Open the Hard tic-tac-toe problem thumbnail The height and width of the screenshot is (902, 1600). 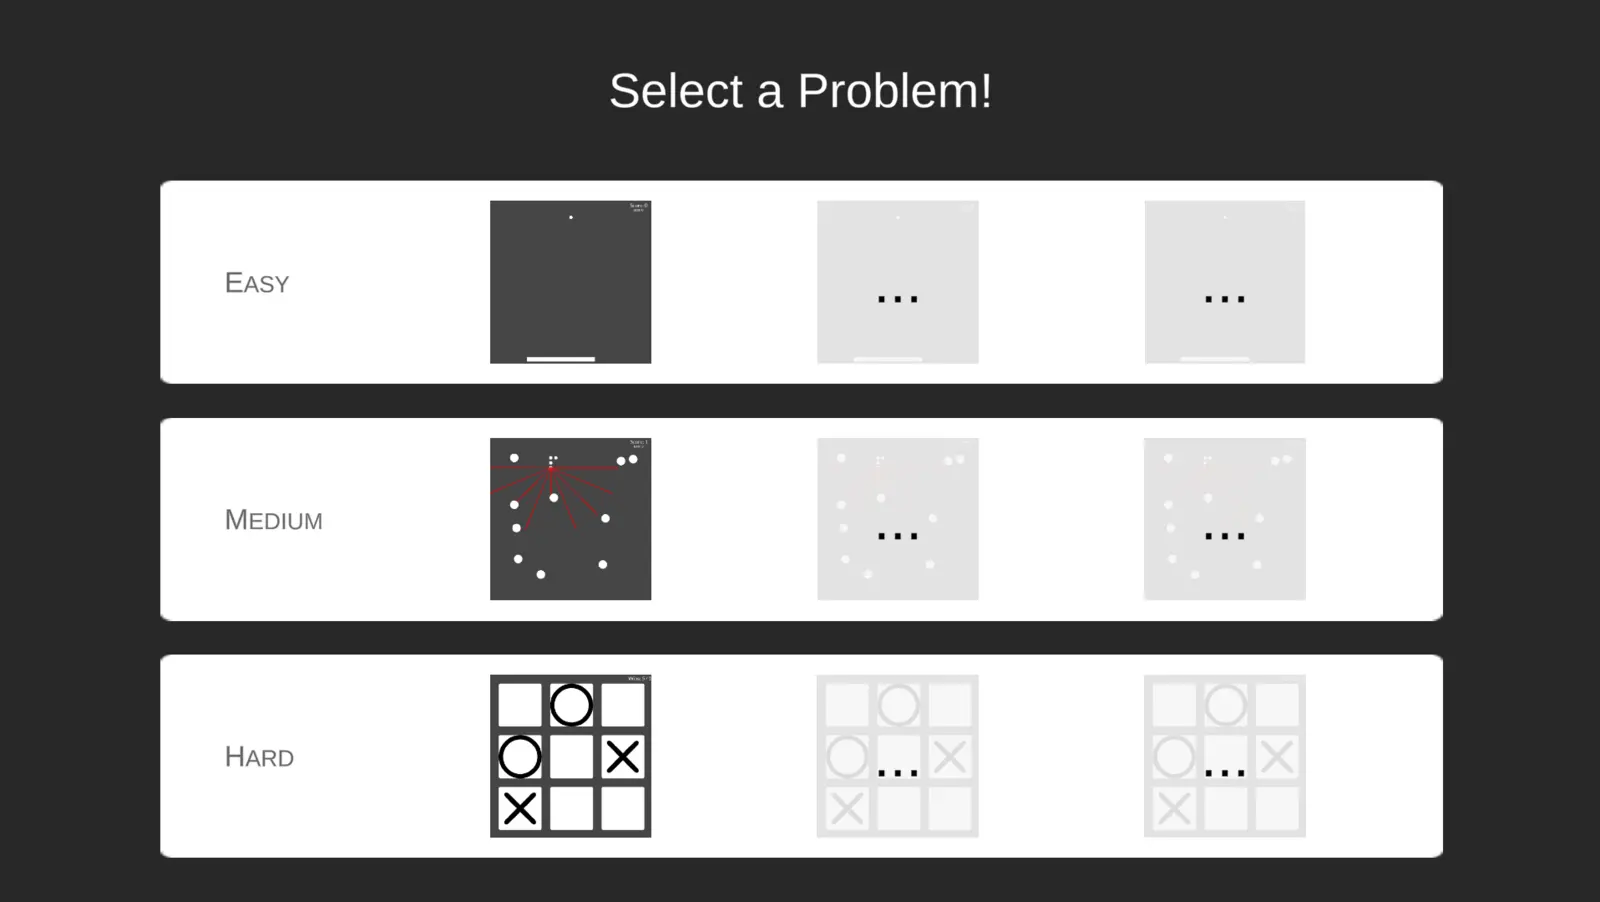[570, 756]
